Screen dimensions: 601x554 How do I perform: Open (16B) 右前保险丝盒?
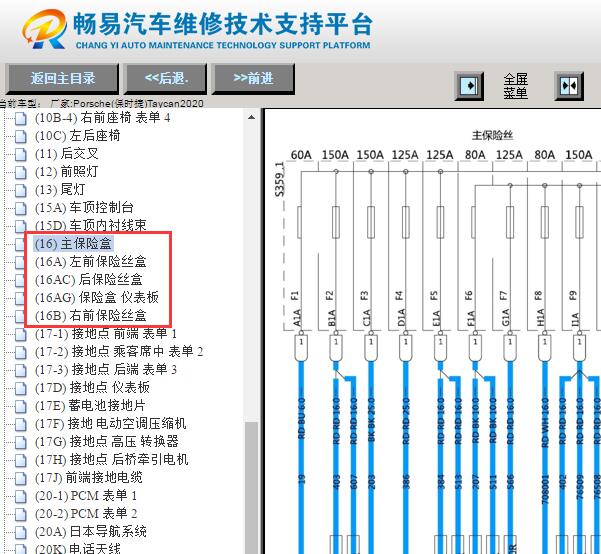(90, 316)
